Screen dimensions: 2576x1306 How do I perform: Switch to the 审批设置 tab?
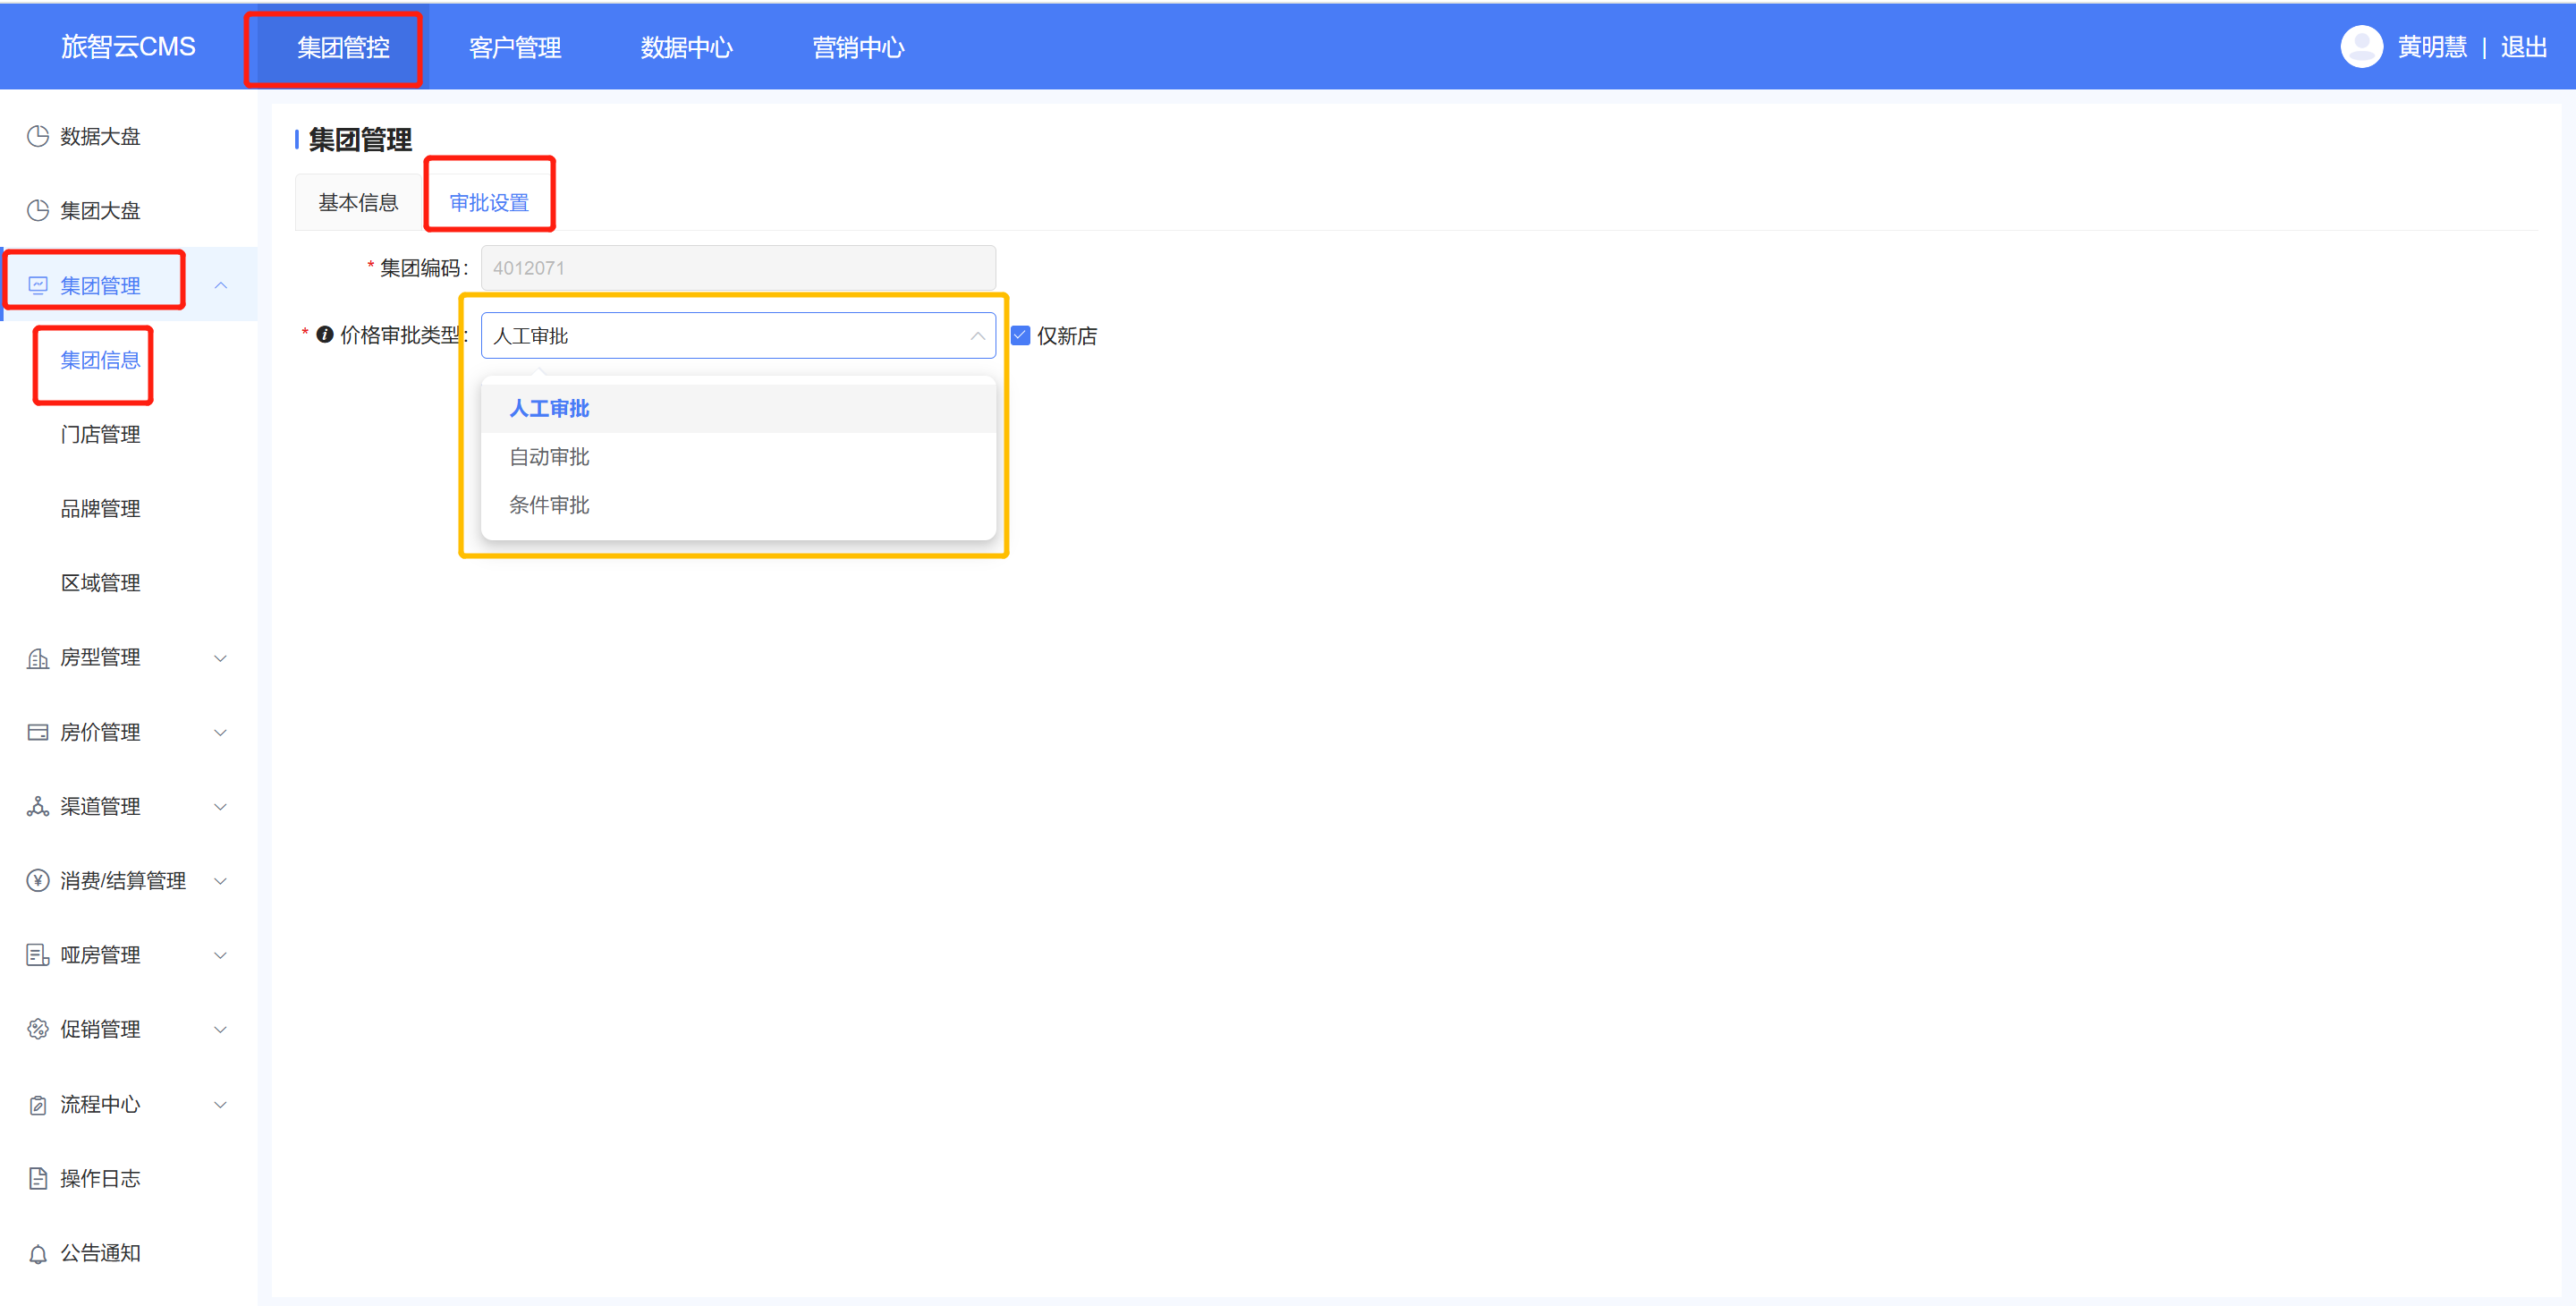tap(489, 202)
